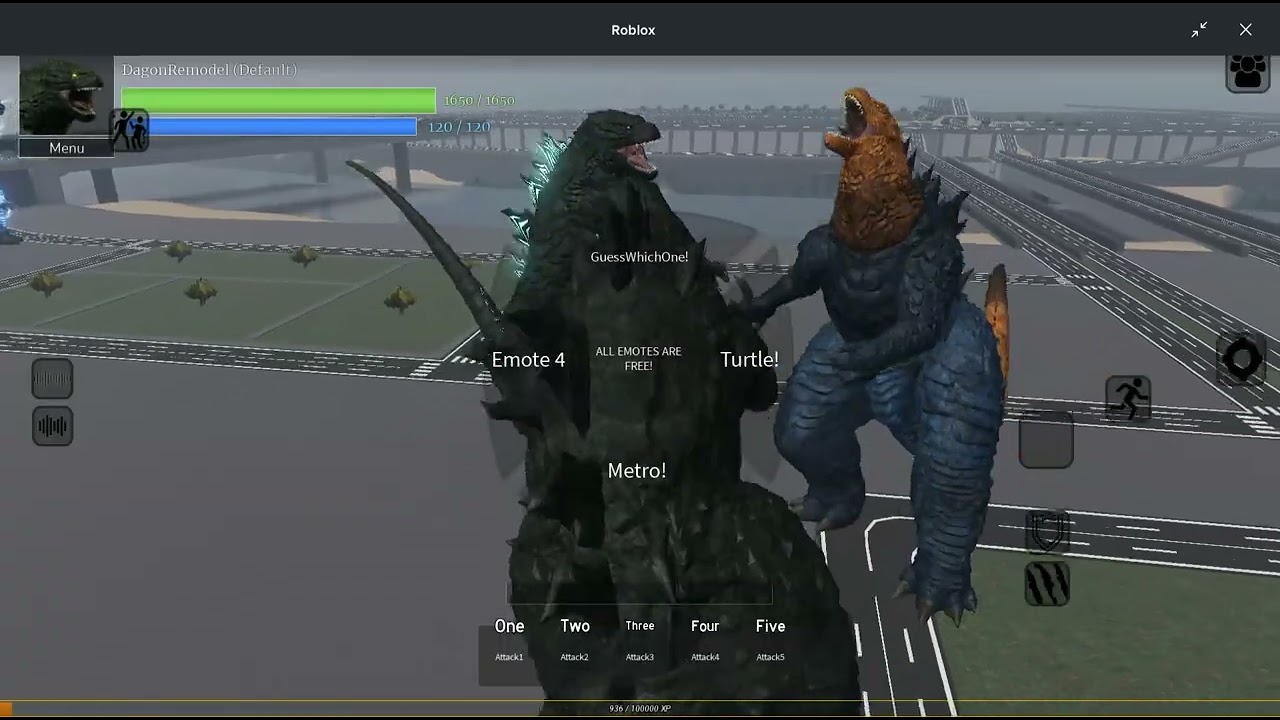
Task: Select the Emote 4 wheel option
Action: (528, 360)
